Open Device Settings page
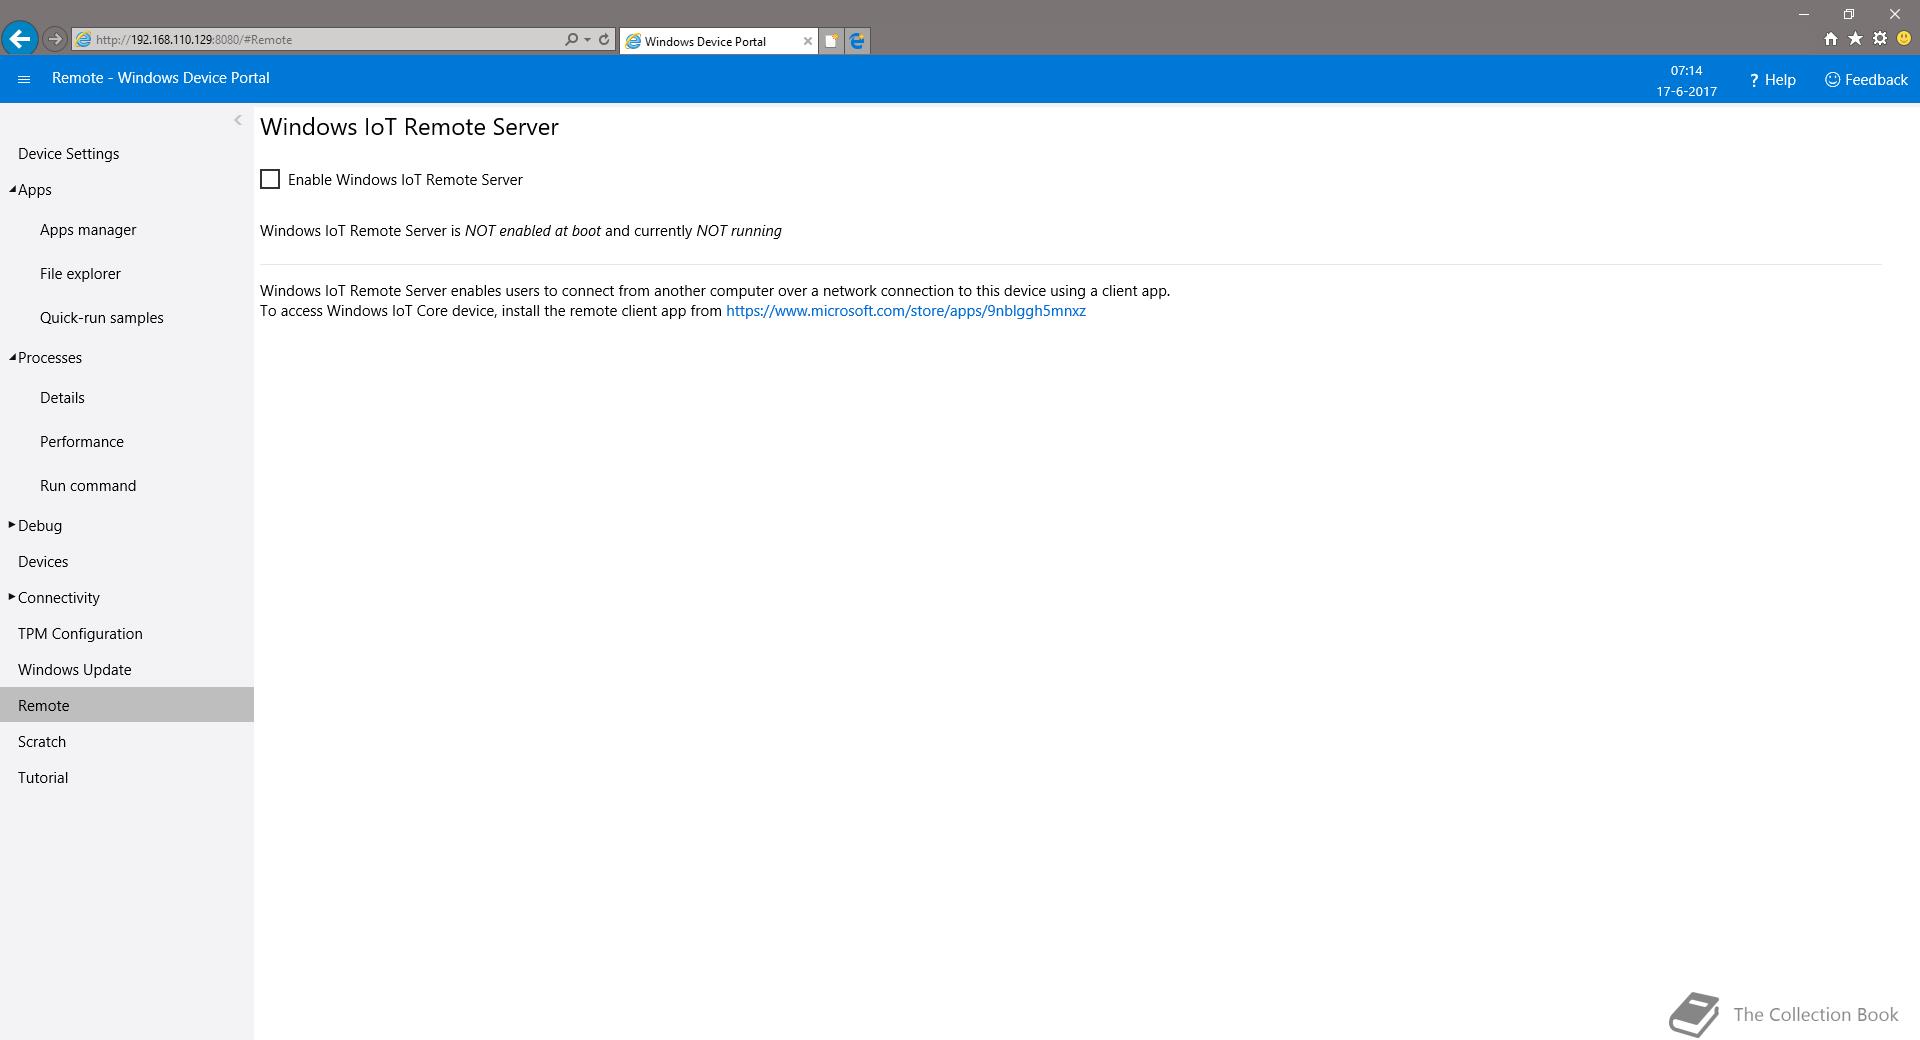 [x=68, y=154]
